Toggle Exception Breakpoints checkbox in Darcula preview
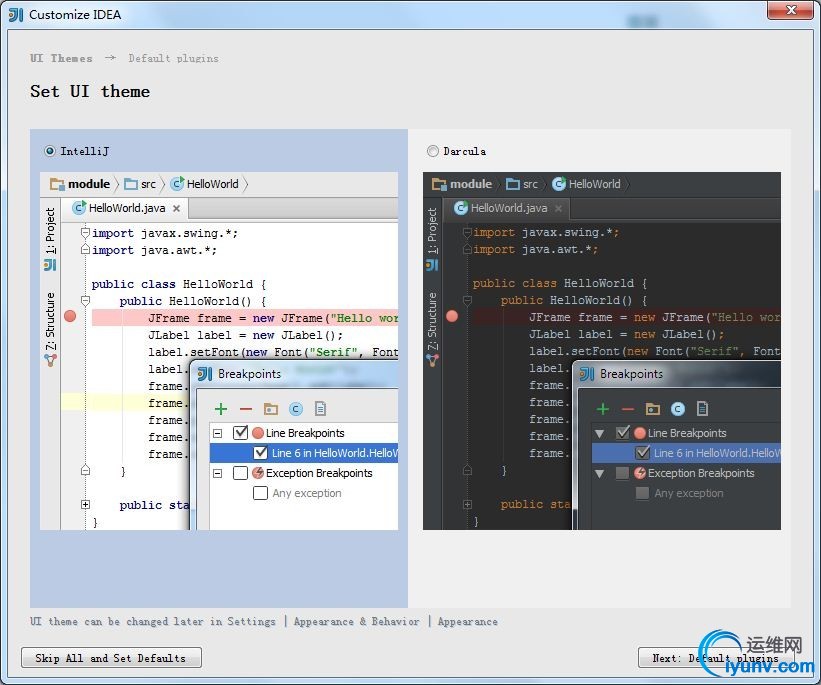The width and height of the screenshot is (821, 685). 623,473
